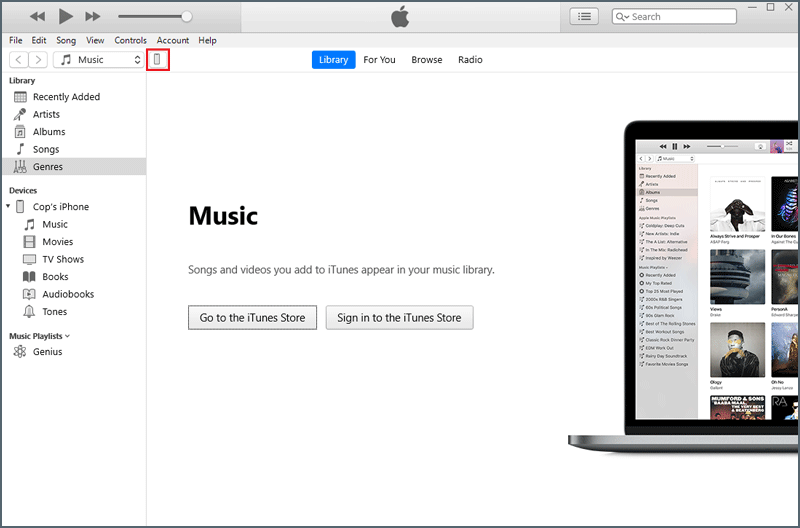This screenshot has width=800, height=528.
Task: Open the Help menu
Action: click(207, 40)
